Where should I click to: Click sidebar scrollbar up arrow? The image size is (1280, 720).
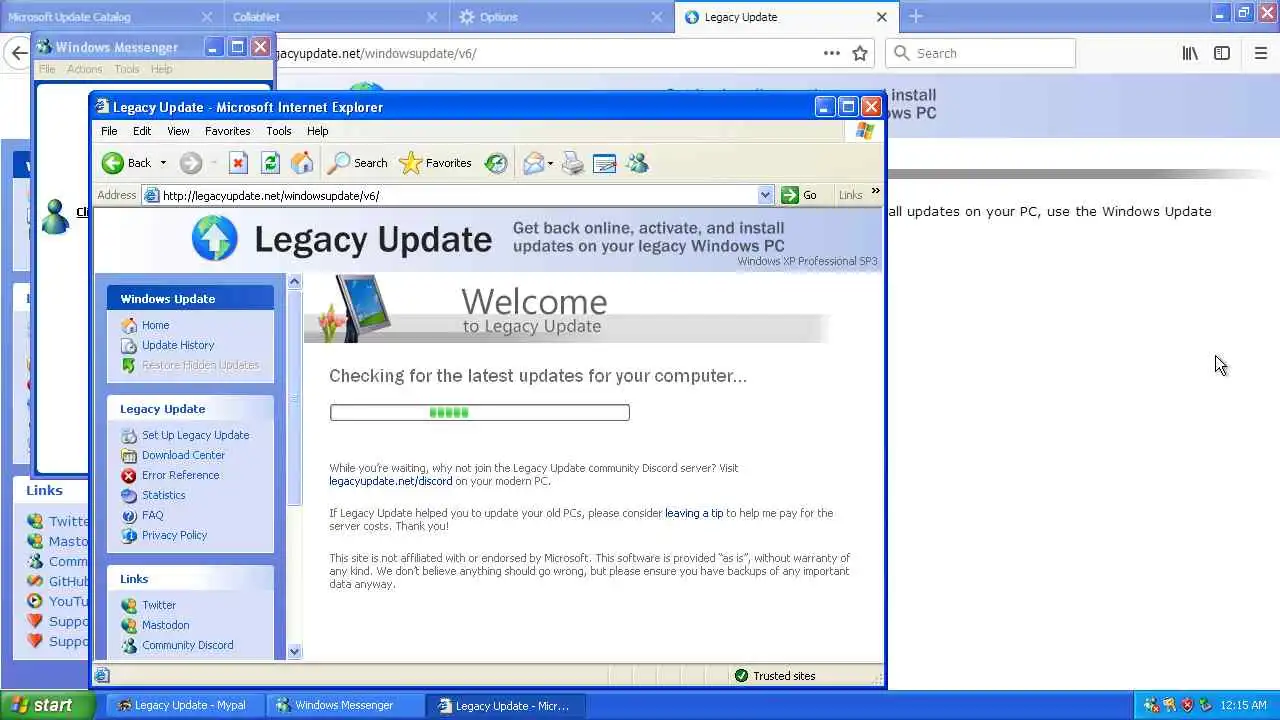click(294, 282)
